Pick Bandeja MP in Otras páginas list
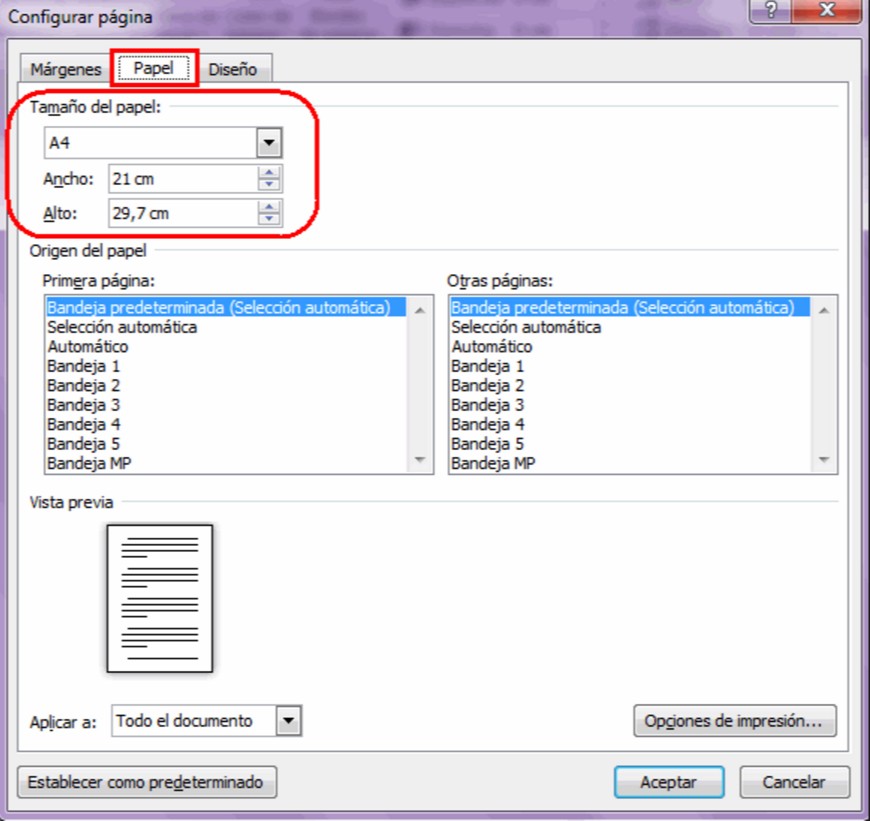This screenshot has width=870, height=821. point(630,463)
